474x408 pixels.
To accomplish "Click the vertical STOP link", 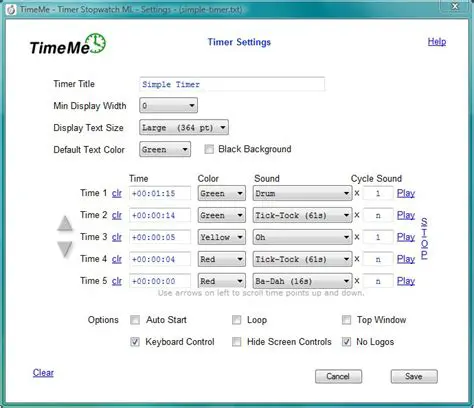I will (424, 238).
